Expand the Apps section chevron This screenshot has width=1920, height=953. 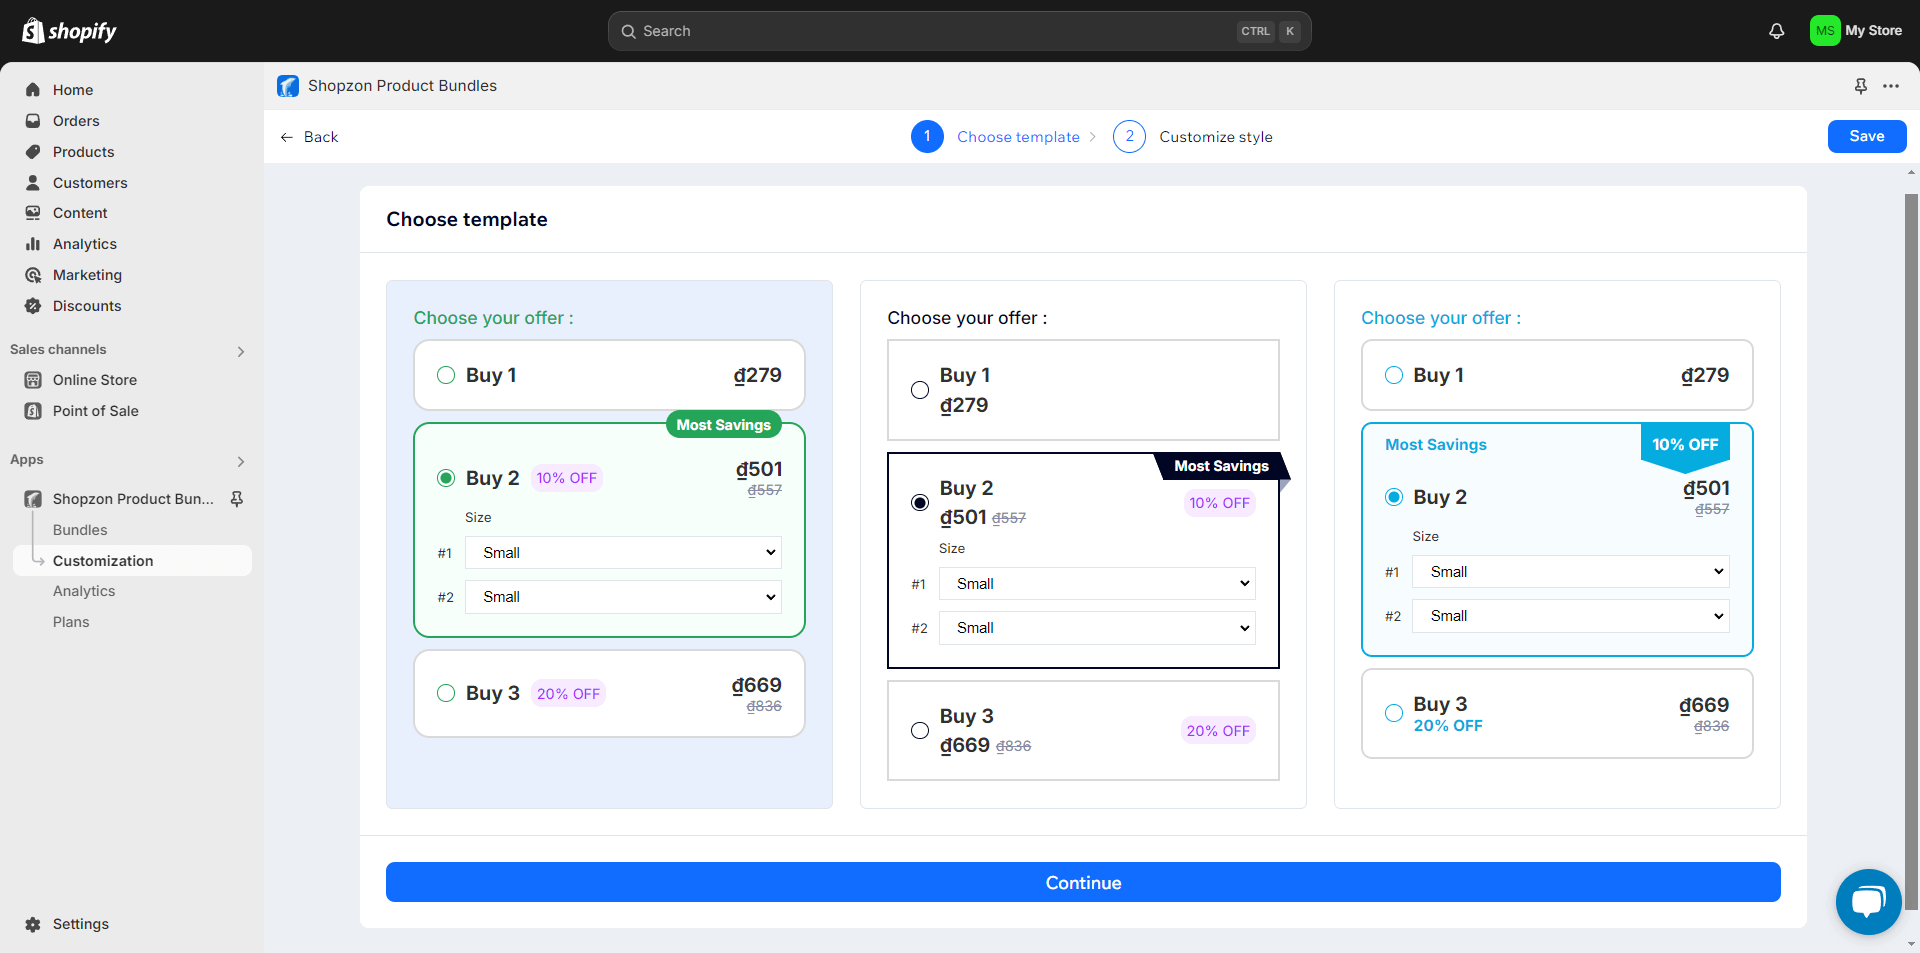[x=240, y=461]
